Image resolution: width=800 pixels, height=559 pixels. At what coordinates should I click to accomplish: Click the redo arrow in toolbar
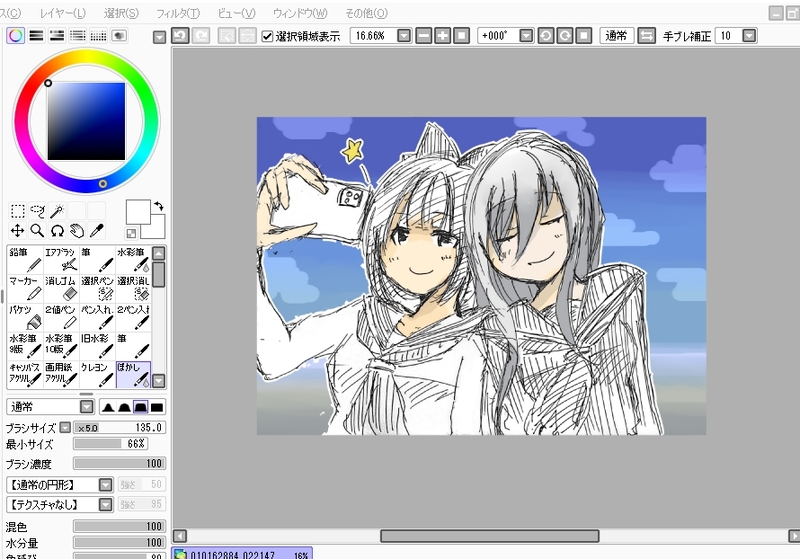tap(201, 36)
